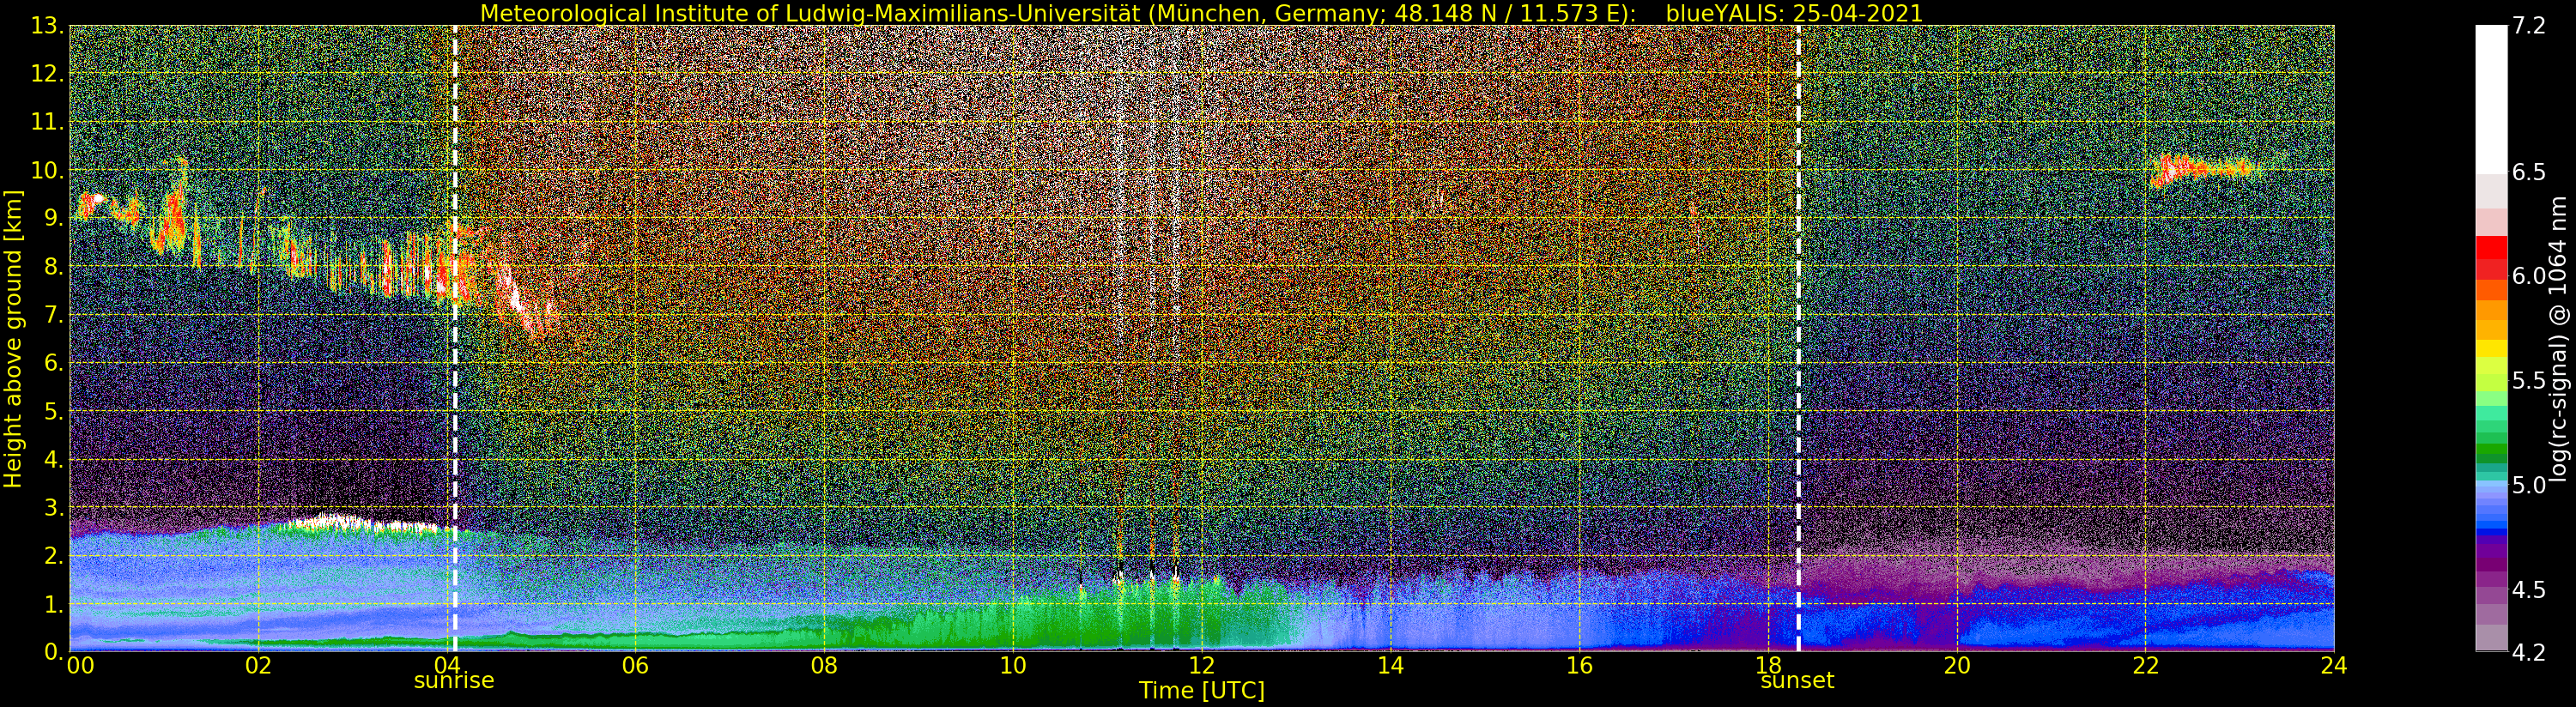The width and height of the screenshot is (2576, 707).
Task: Click the plot title mentioning blueYALIS 25-04-2021
Action: [x=1201, y=13]
